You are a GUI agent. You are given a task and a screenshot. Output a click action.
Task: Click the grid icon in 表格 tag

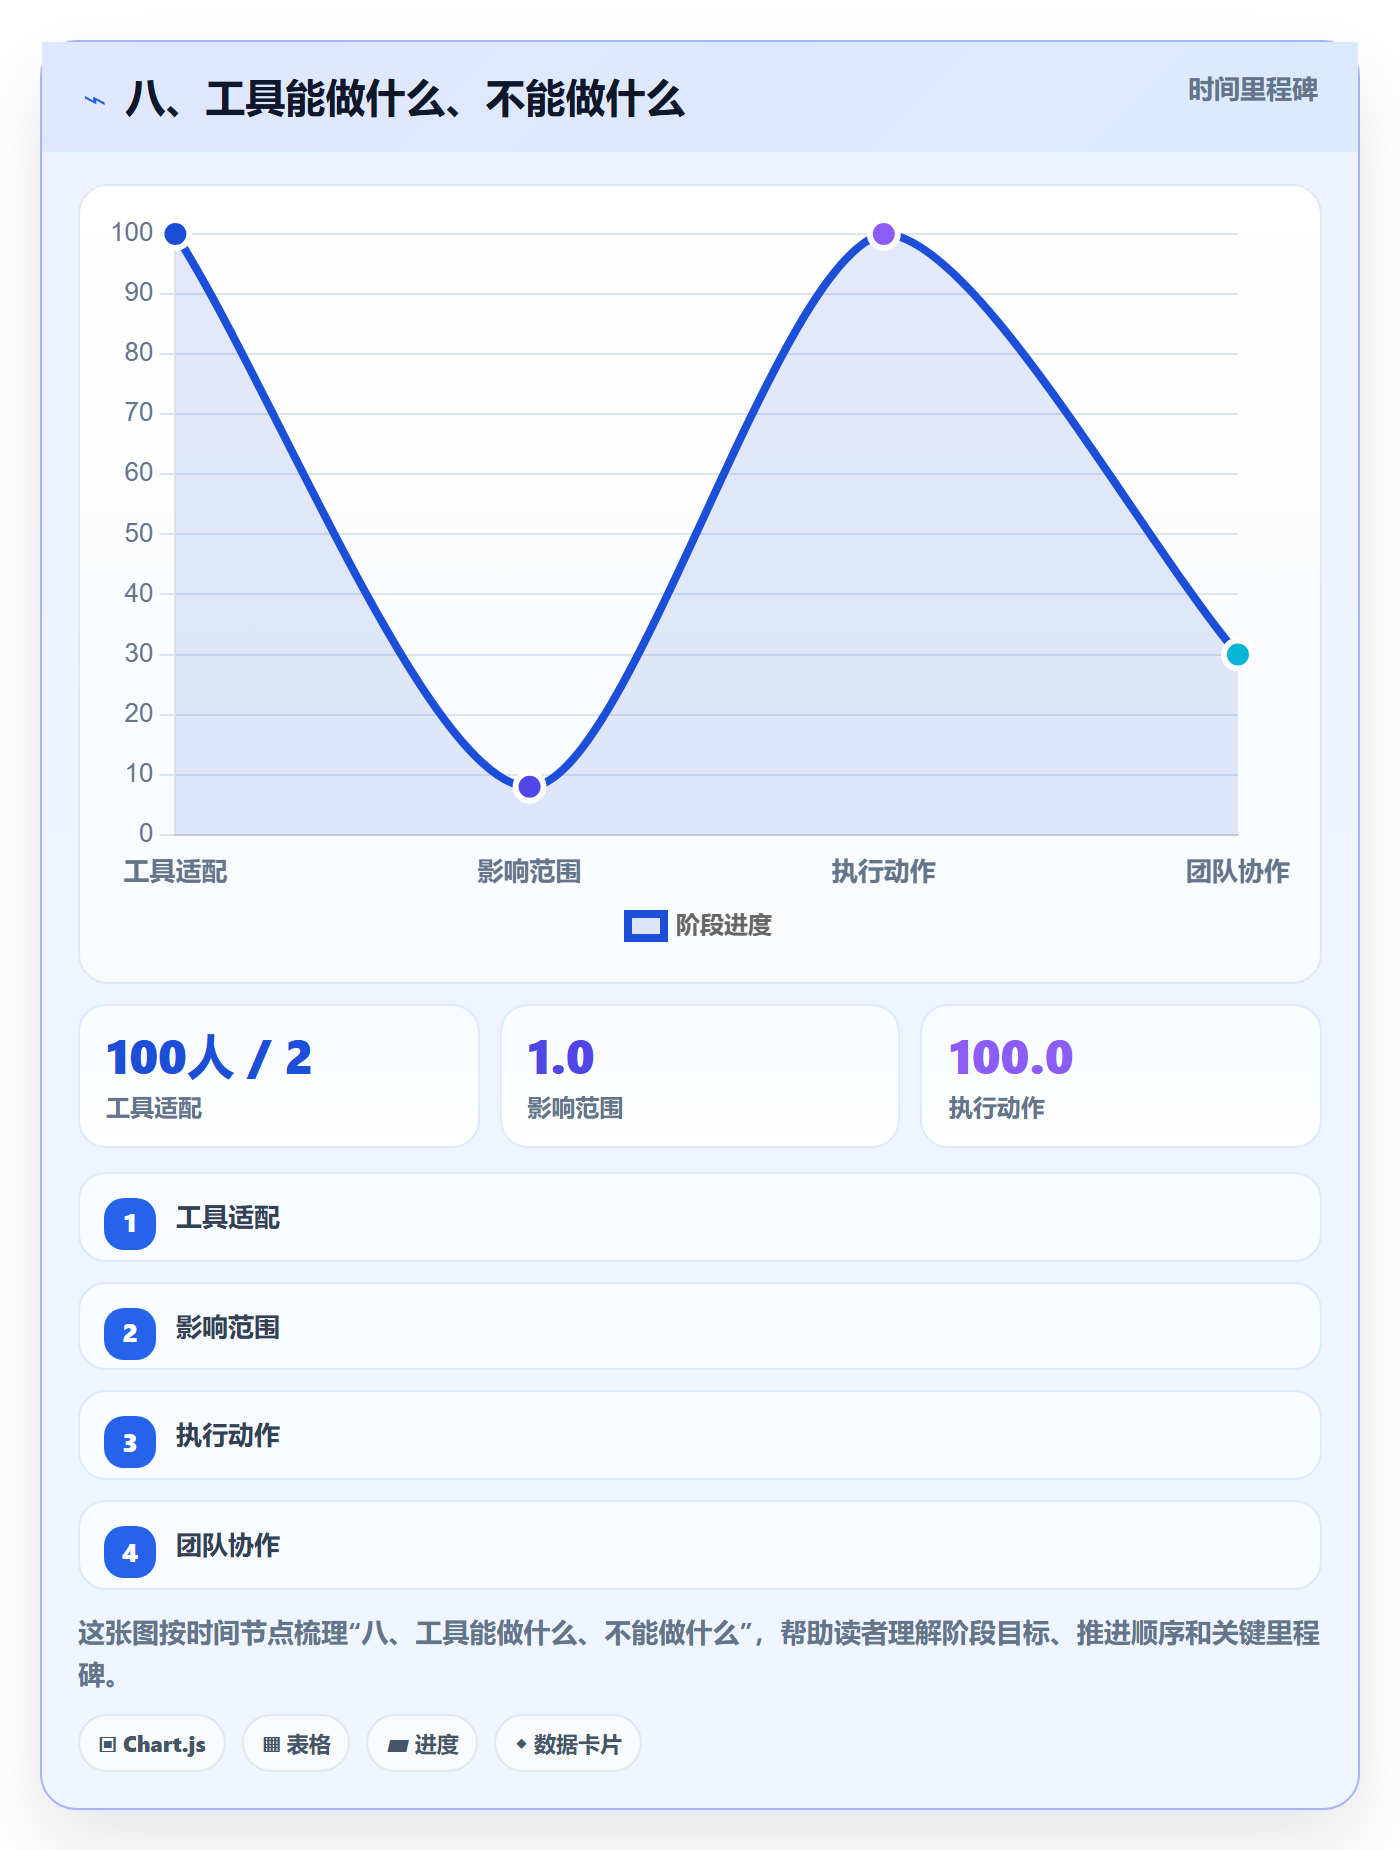pos(271,1745)
